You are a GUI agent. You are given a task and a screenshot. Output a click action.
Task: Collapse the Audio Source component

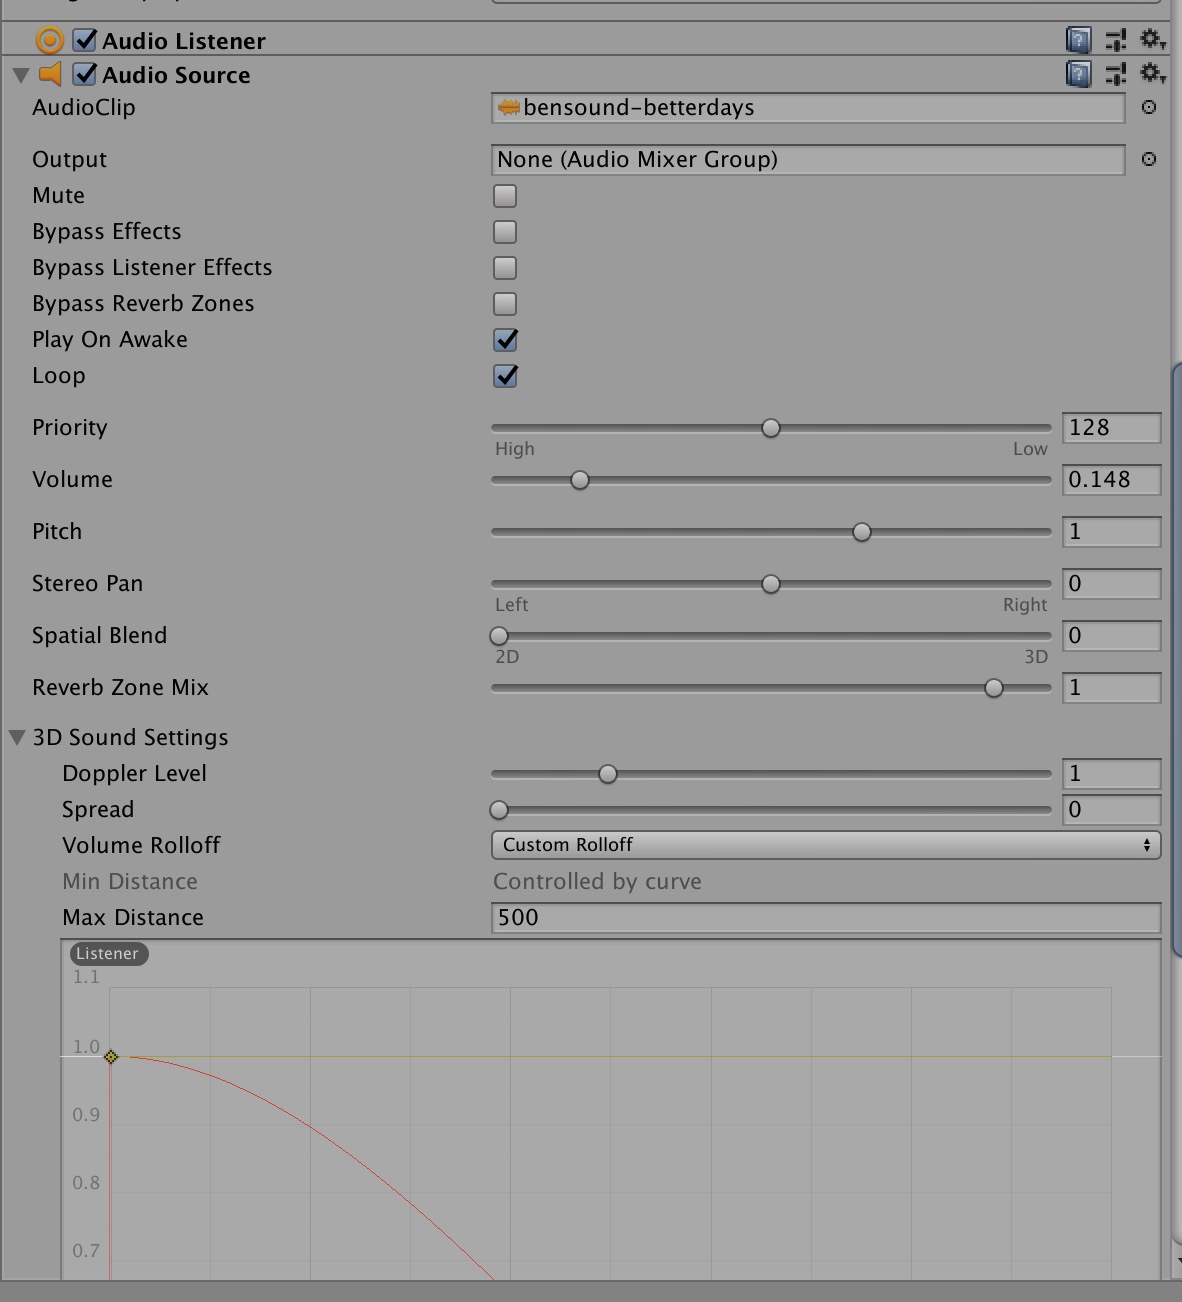coord(18,74)
